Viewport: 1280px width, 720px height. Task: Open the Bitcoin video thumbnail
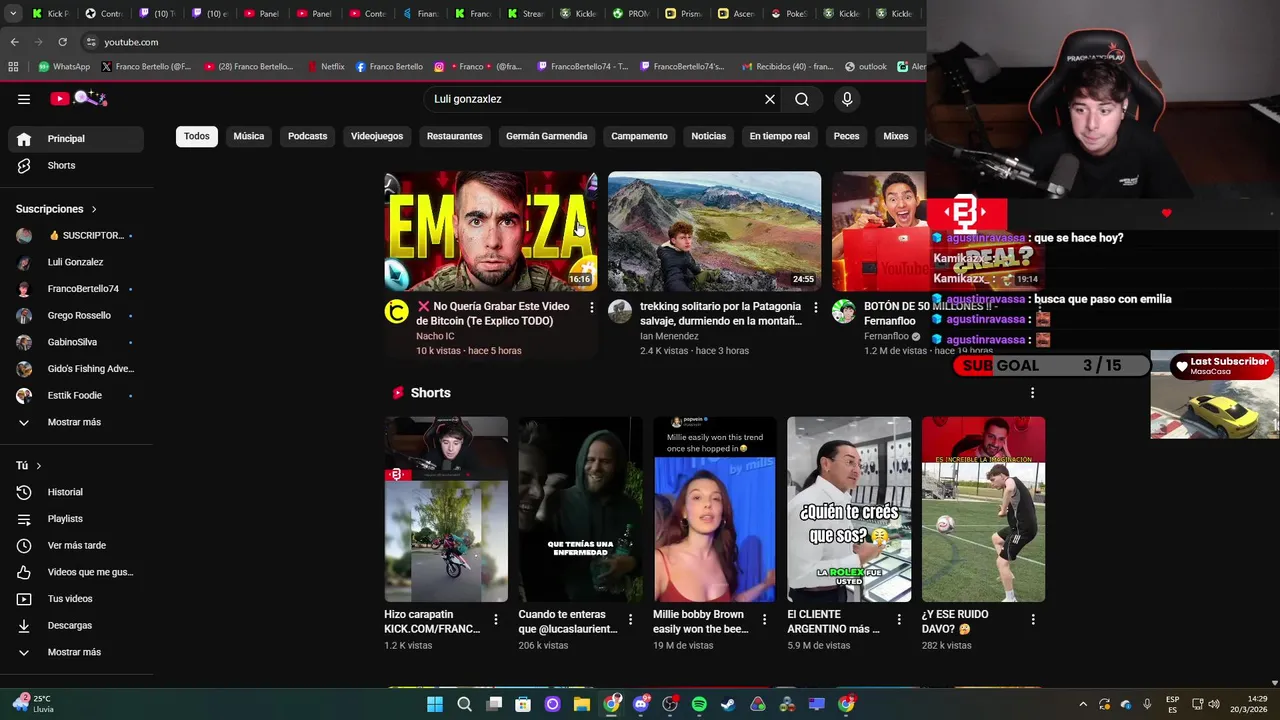click(491, 231)
